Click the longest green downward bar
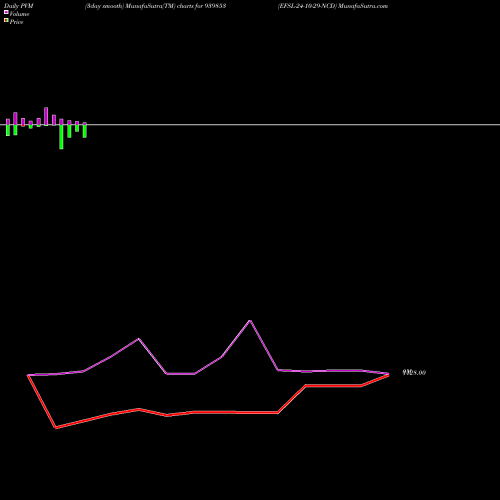This screenshot has width=500, height=500. [x=61, y=137]
